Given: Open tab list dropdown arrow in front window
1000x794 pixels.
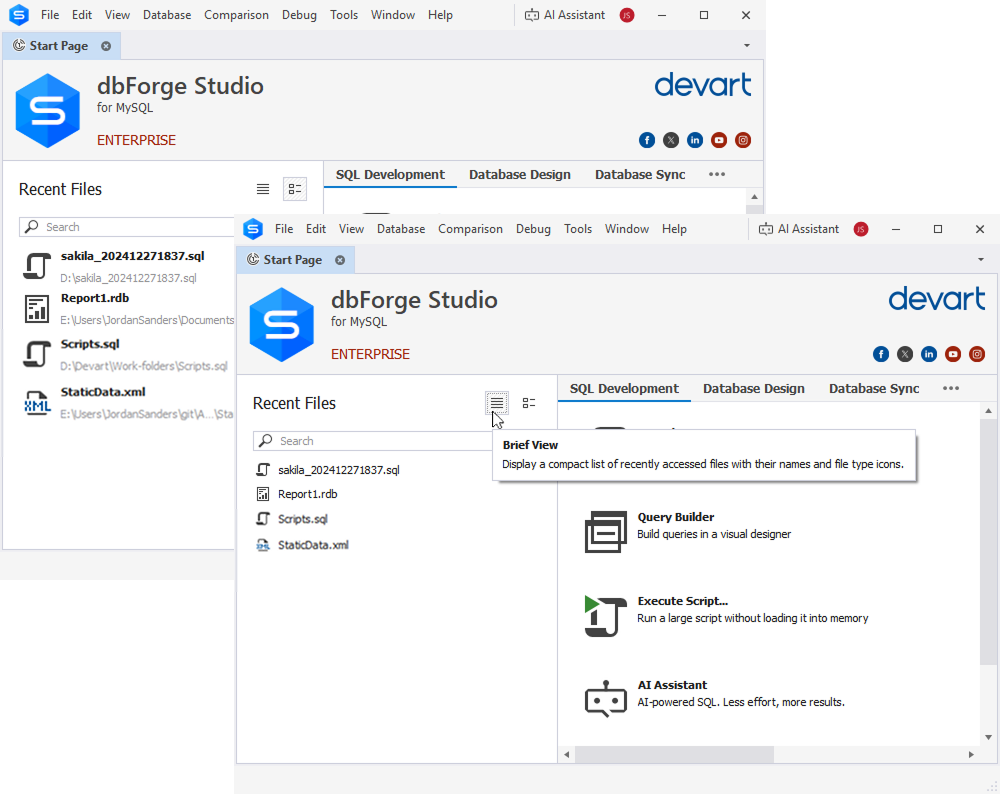Looking at the screenshot, I should point(981,260).
